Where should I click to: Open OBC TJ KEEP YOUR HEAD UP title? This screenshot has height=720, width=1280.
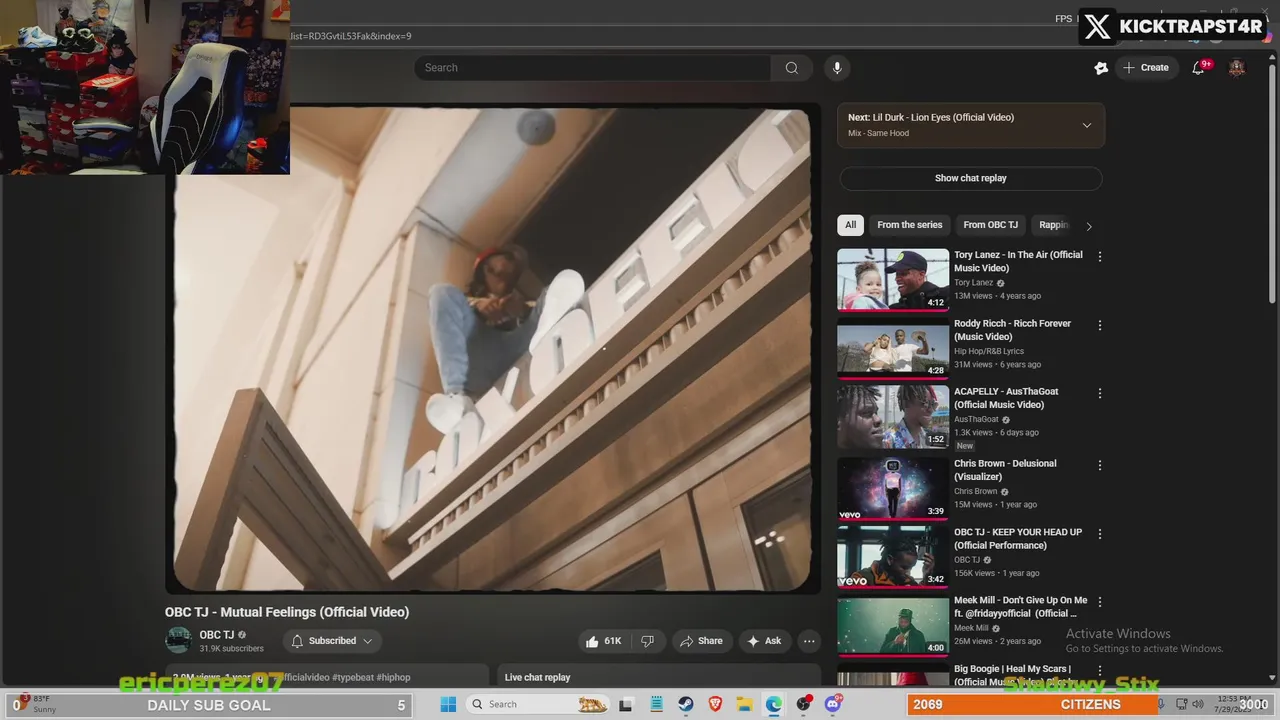(x=1018, y=539)
